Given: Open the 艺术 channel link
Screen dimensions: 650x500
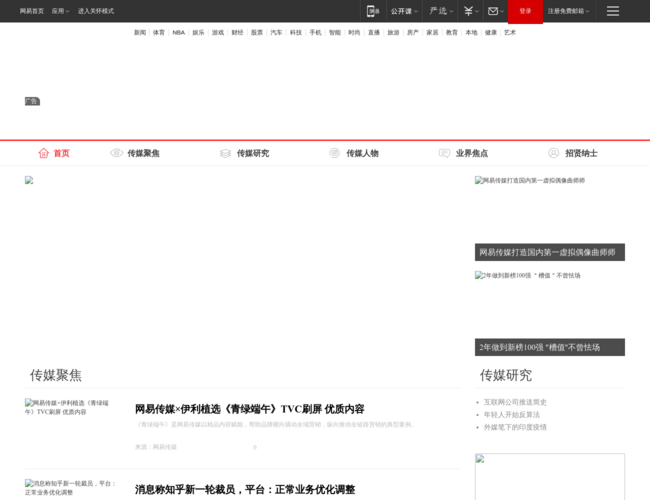Looking at the screenshot, I should tap(510, 32).
